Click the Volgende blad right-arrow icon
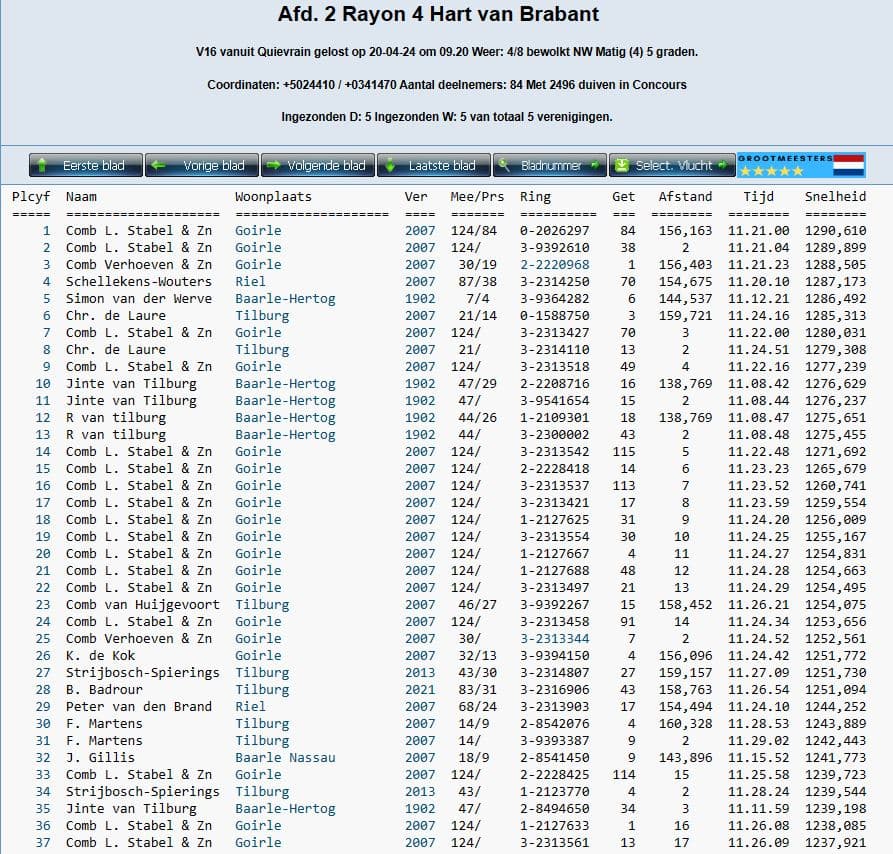The image size is (893, 854). (x=274, y=166)
